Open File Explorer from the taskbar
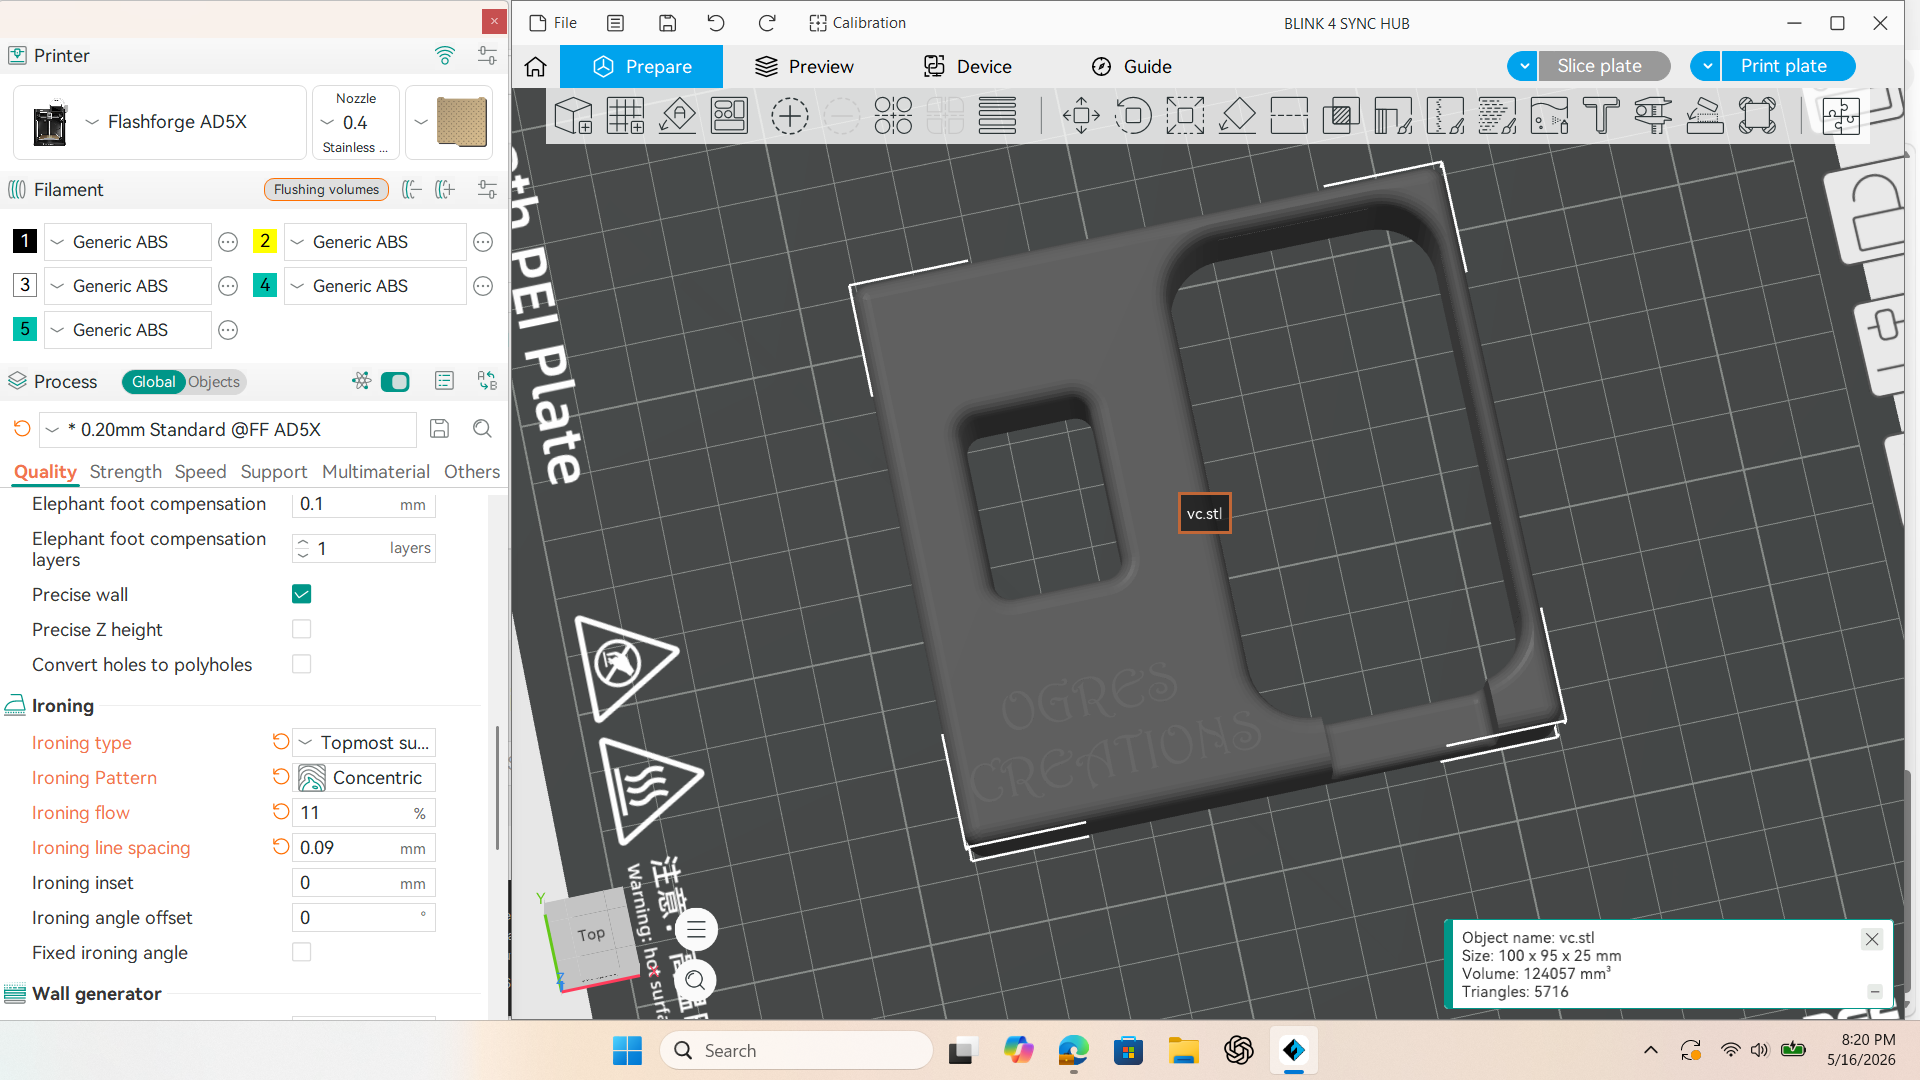Screen dimensions: 1920x1080 tap(1184, 1051)
